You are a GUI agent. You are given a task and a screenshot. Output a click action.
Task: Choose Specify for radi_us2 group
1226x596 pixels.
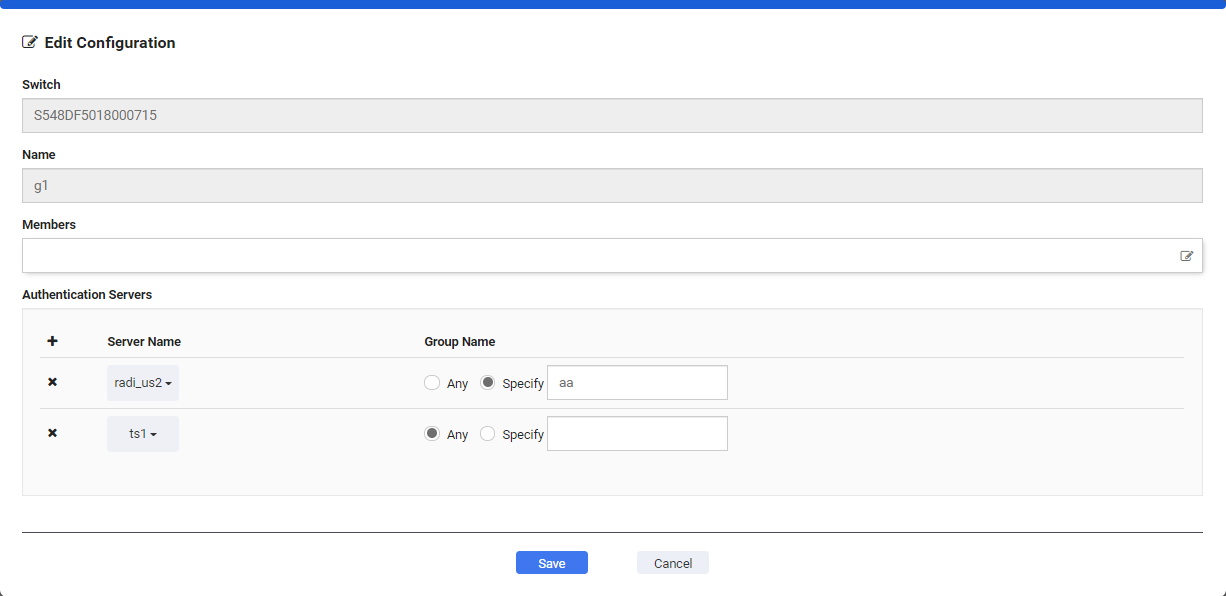(488, 383)
